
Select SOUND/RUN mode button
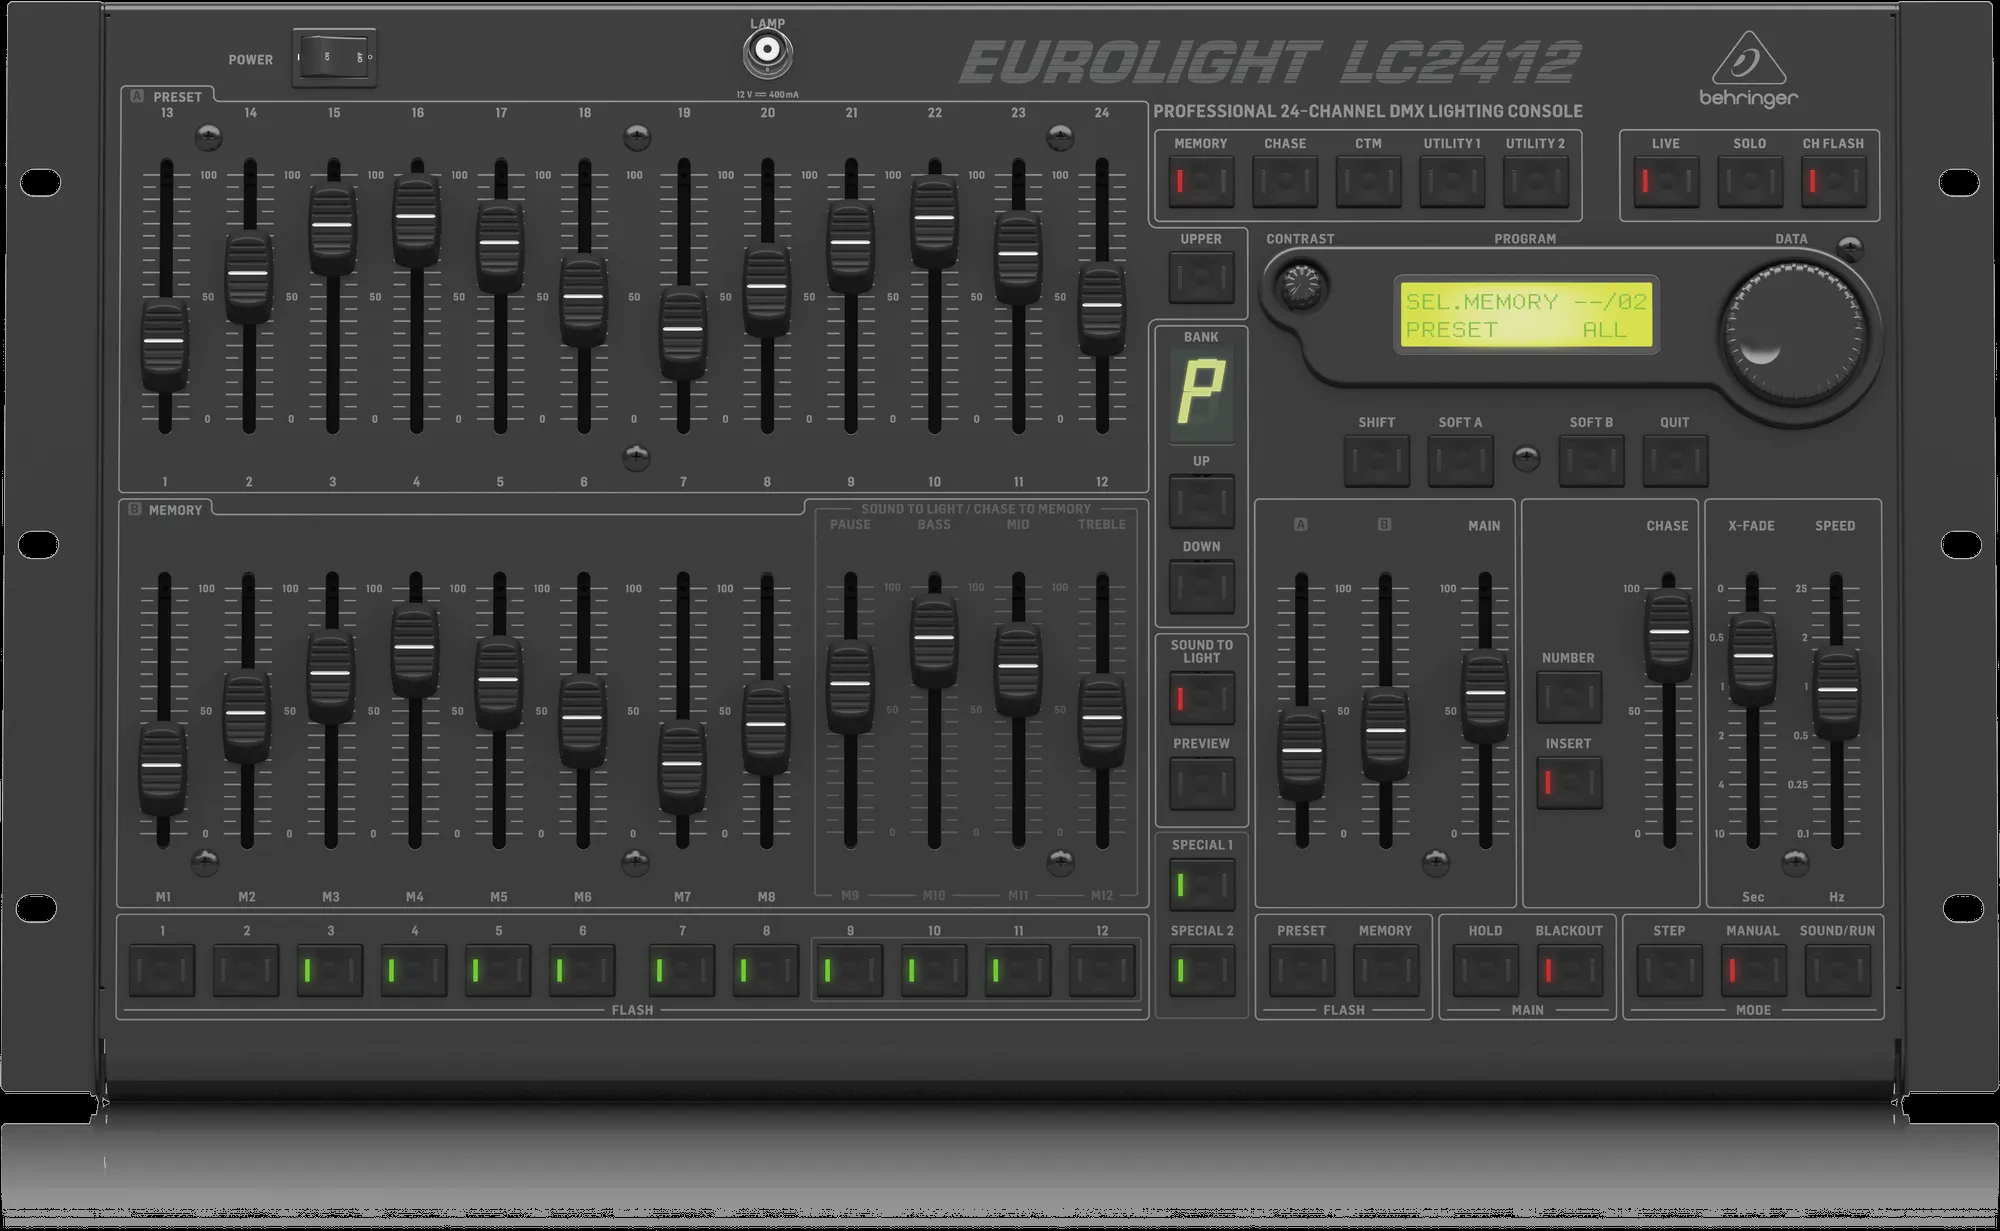click(1837, 969)
